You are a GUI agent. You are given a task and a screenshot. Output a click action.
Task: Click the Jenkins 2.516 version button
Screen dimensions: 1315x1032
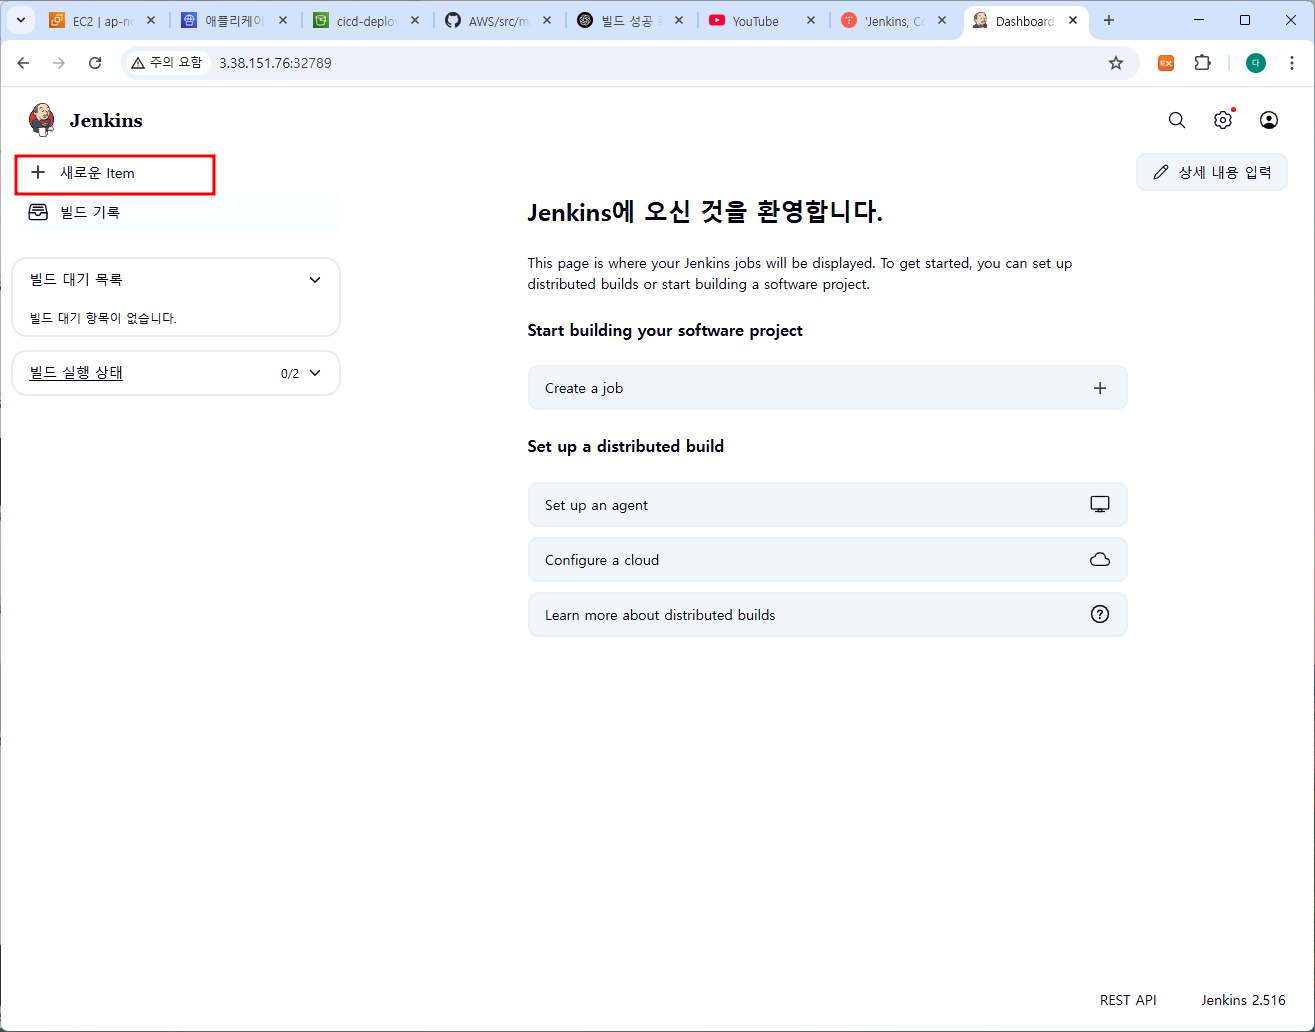click(x=1243, y=1000)
